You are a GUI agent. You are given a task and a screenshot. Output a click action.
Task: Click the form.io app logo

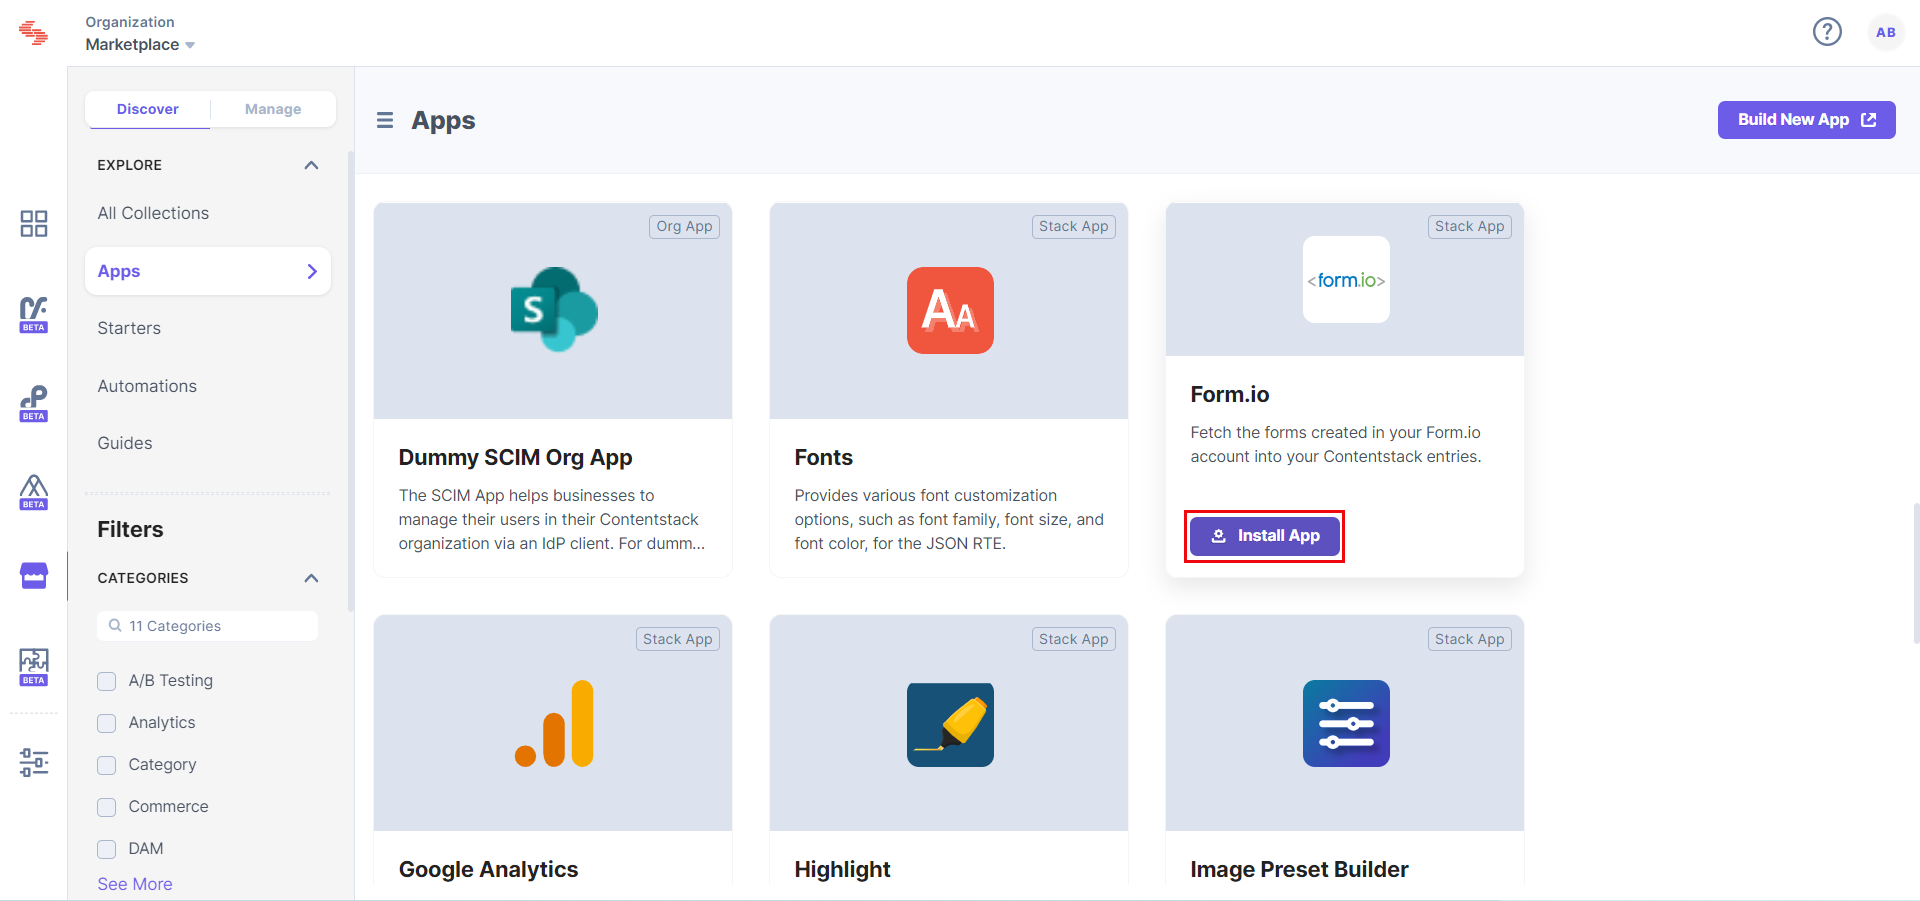coord(1346,279)
